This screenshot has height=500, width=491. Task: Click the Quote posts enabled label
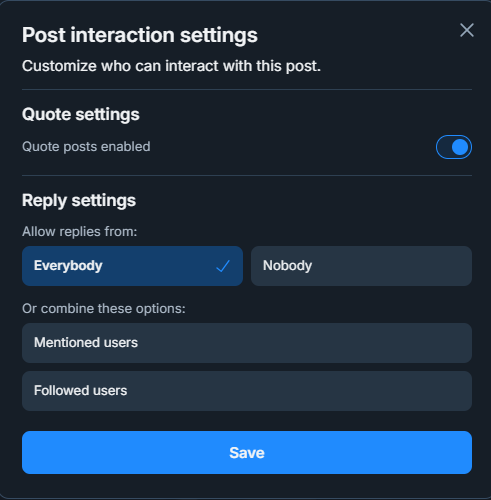tap(86, 147)
